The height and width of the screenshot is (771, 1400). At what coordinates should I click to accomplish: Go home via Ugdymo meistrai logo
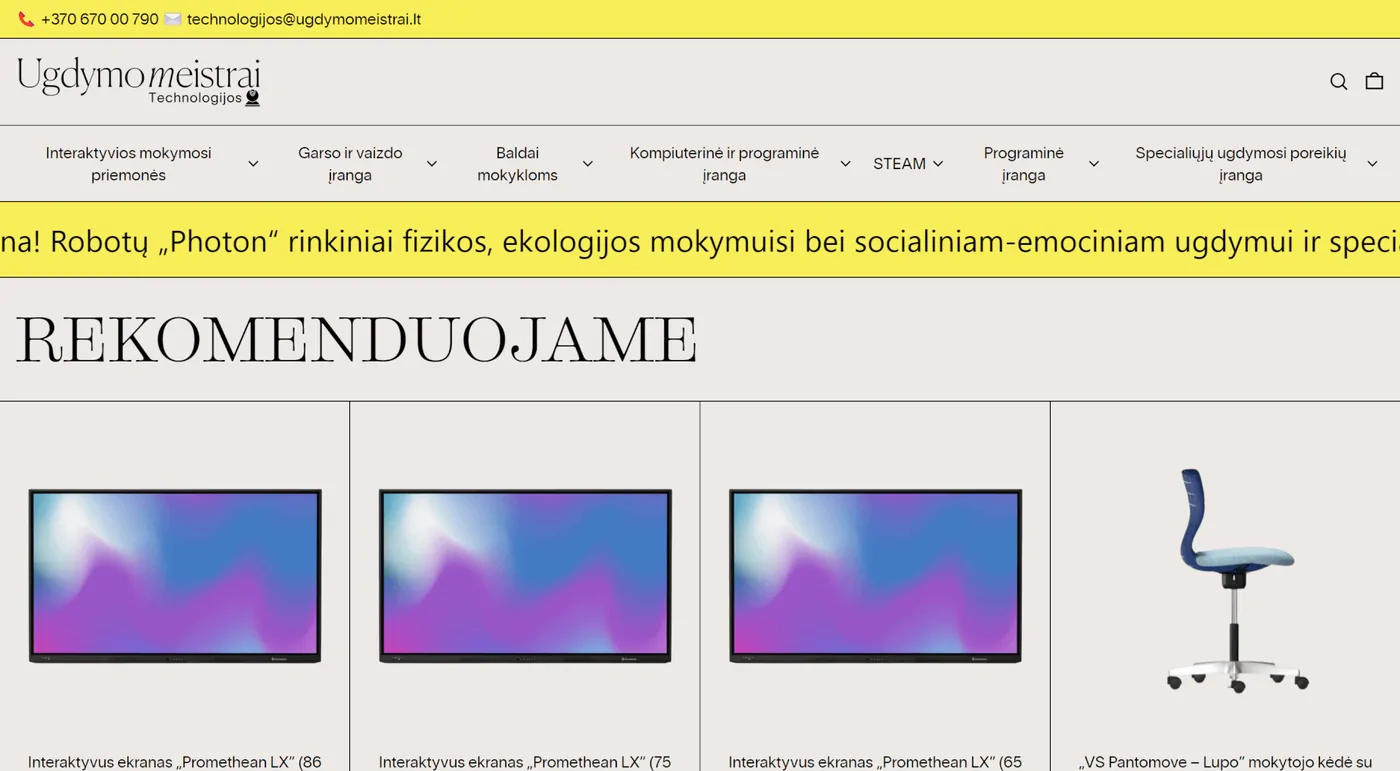click(139, 81)
